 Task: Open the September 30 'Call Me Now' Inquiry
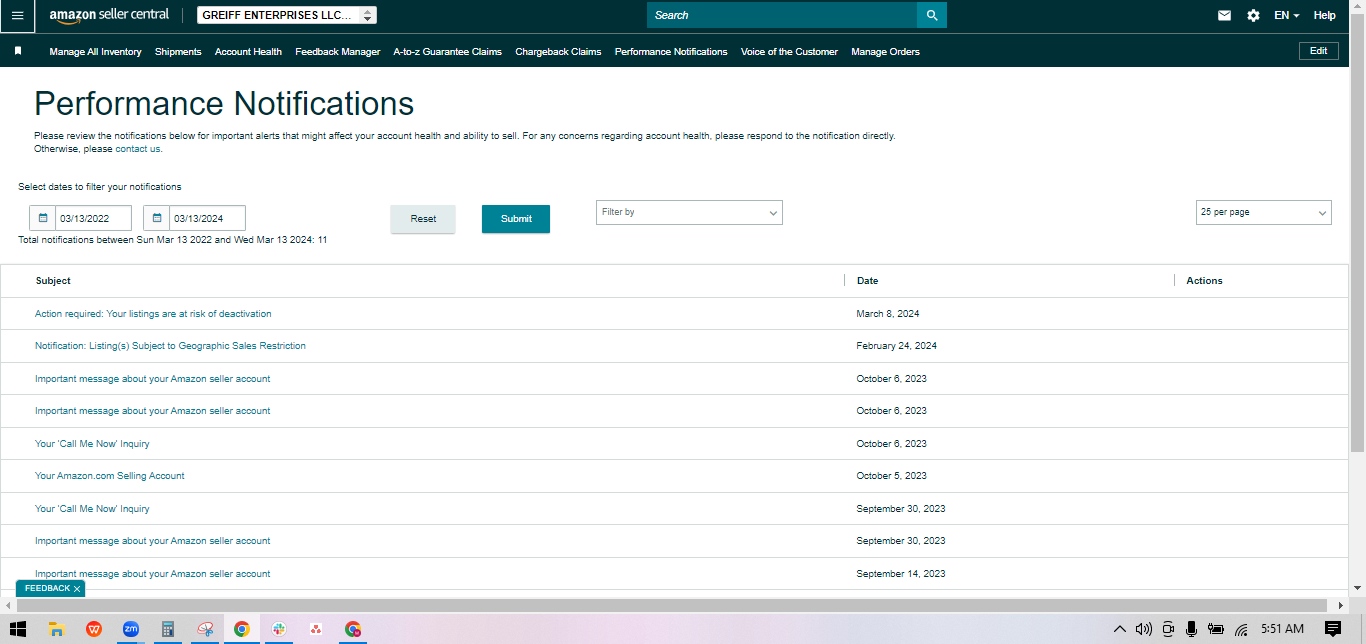tap(92, 509)
